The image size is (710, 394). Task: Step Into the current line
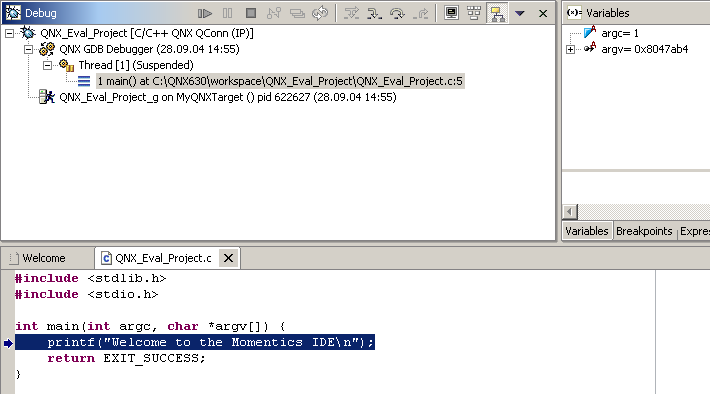[x=374, y=14]
